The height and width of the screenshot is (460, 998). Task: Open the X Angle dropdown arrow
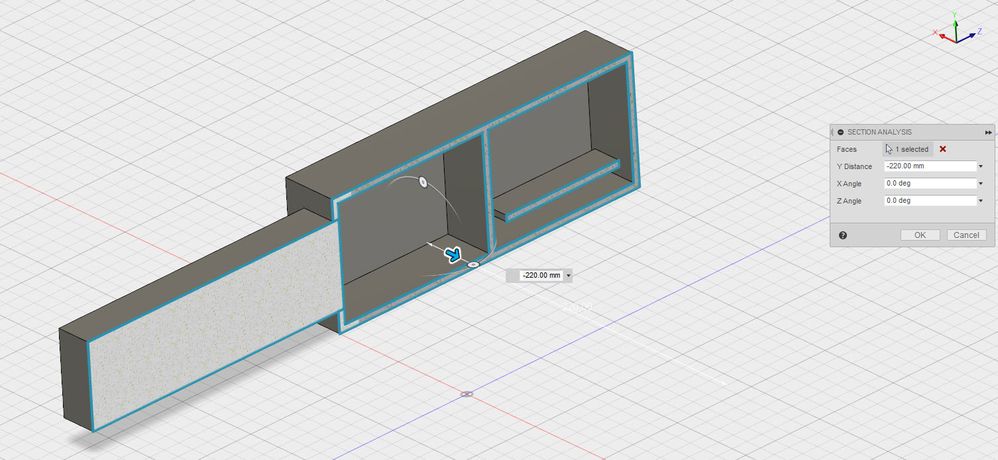[981, 184]
